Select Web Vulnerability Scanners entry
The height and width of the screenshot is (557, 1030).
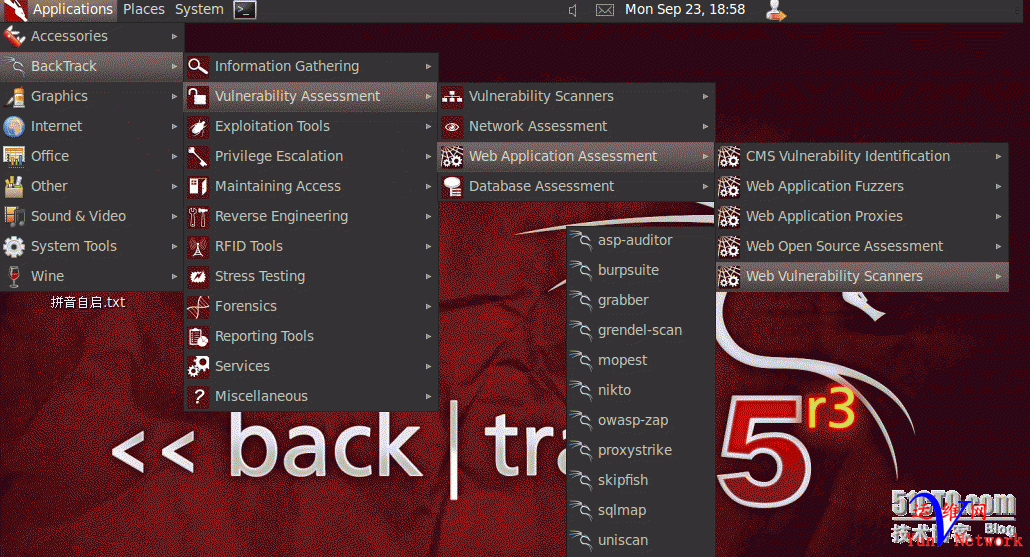point(862,277)
